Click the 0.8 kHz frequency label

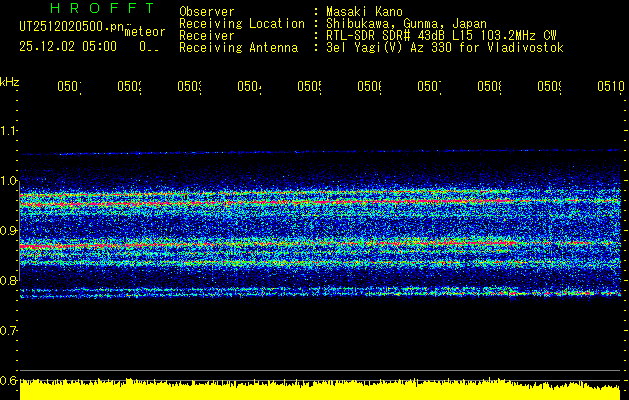pos(9,280)
